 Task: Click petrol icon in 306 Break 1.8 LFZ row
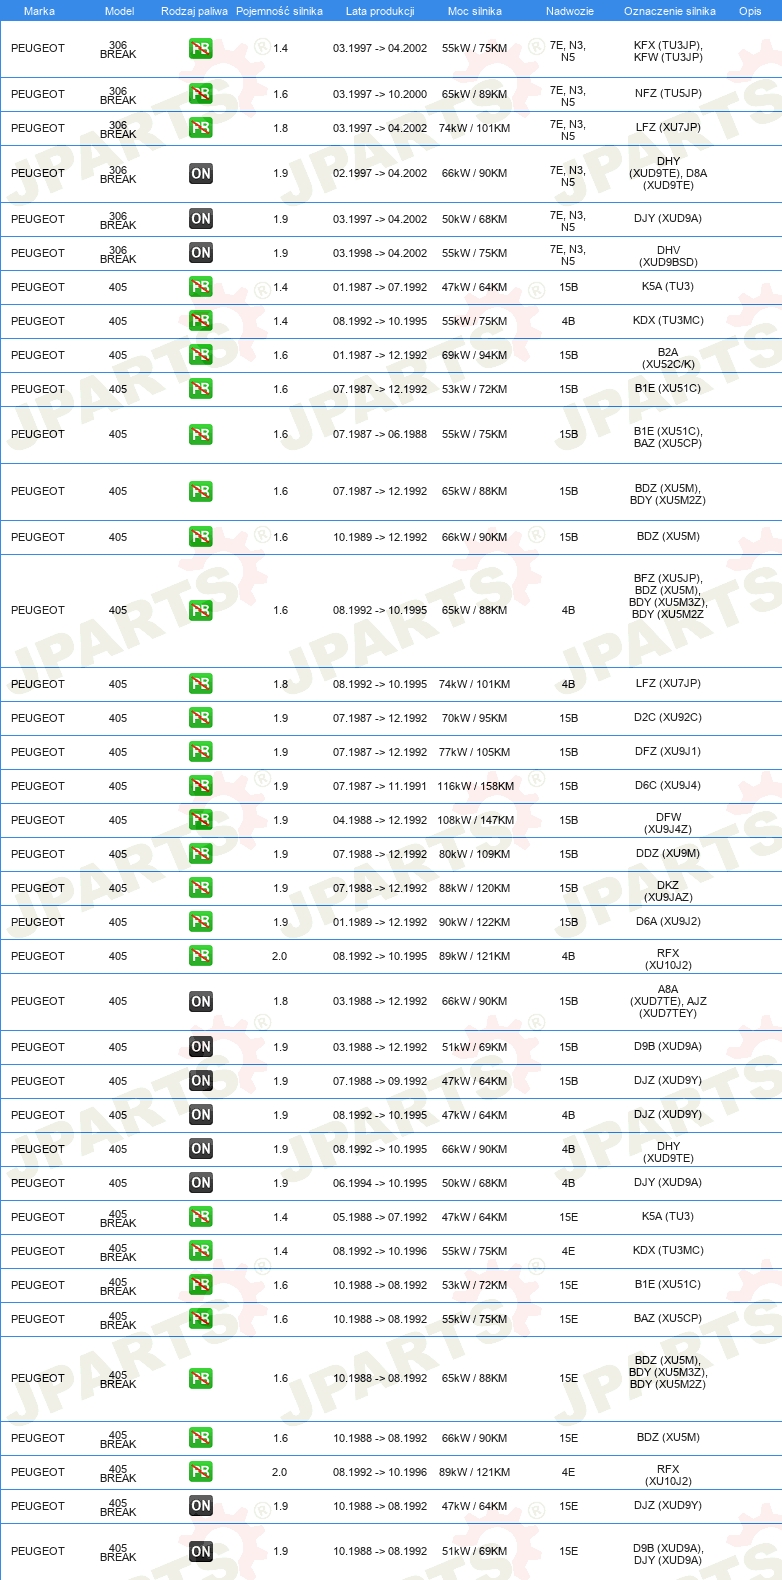(201, 128)
